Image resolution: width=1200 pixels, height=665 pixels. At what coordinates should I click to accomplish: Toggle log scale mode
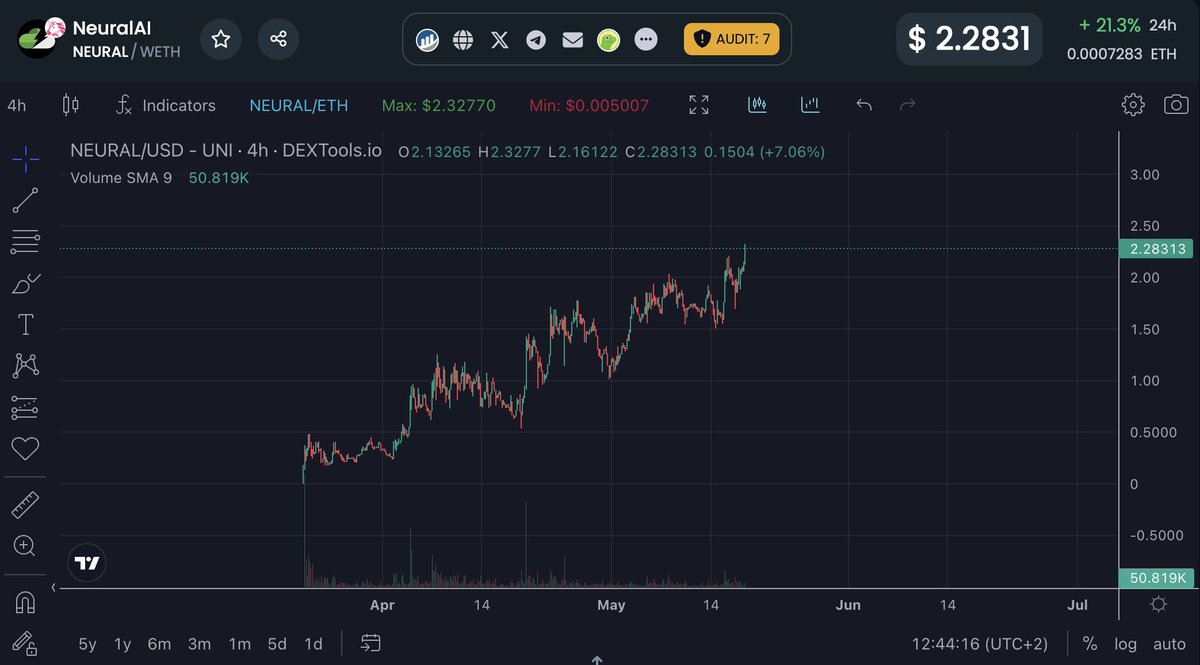click(x=1125, y=644)
